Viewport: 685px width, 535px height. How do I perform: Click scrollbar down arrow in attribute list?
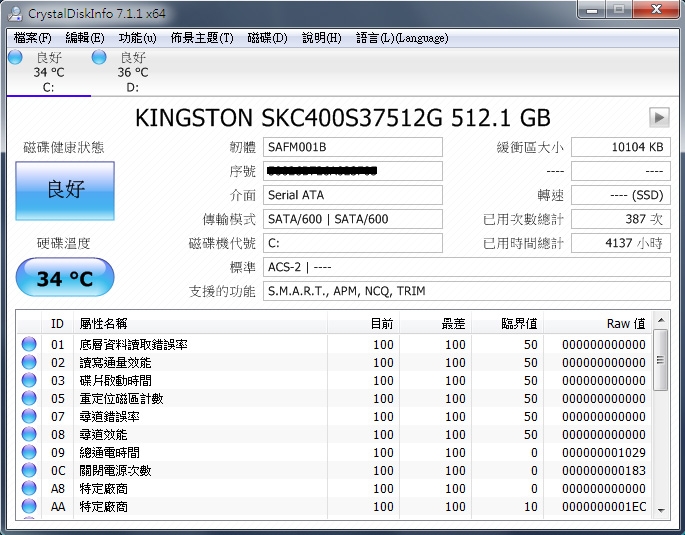[x=661, y=511]
